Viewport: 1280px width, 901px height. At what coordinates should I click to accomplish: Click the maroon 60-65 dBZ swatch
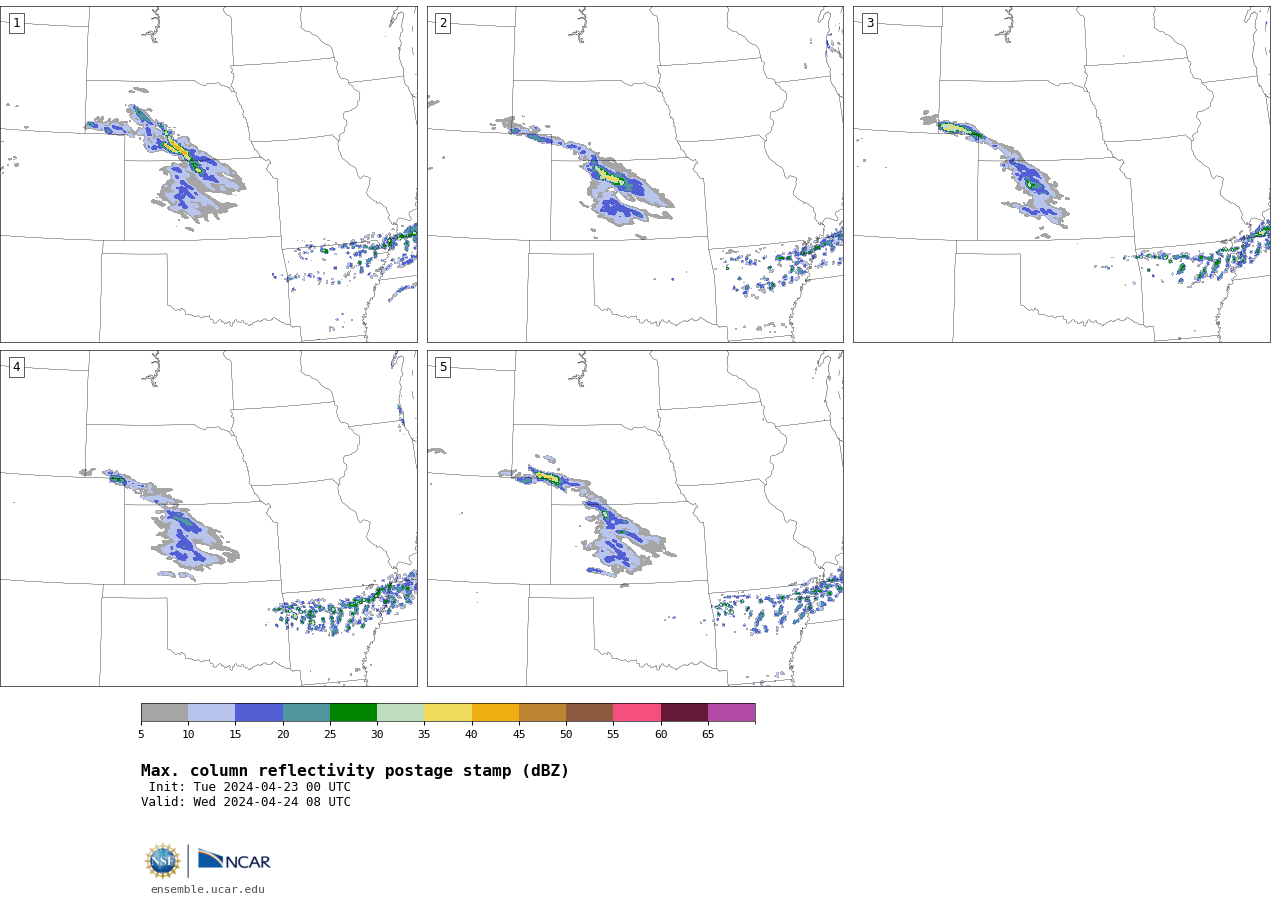coord(684,712)
